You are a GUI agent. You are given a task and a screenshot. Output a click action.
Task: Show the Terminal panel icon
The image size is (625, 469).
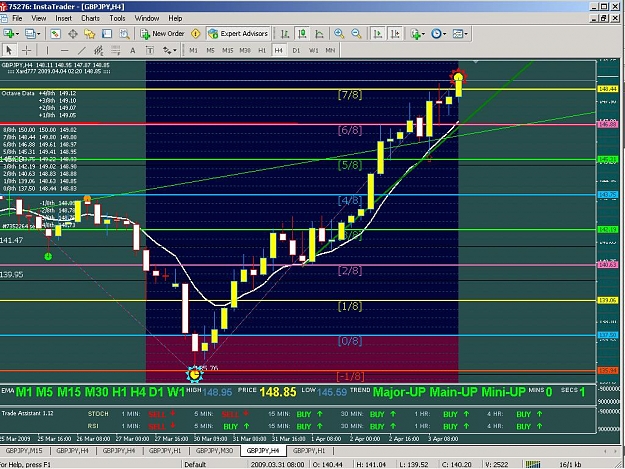(x=107, y=34)
